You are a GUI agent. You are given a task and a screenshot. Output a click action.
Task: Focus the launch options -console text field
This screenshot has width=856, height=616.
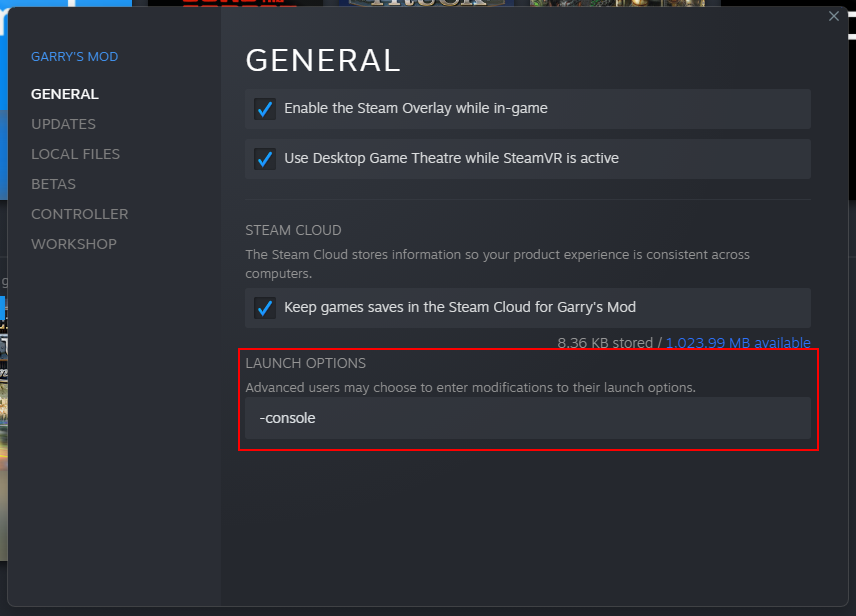click(x=528, y=418)
